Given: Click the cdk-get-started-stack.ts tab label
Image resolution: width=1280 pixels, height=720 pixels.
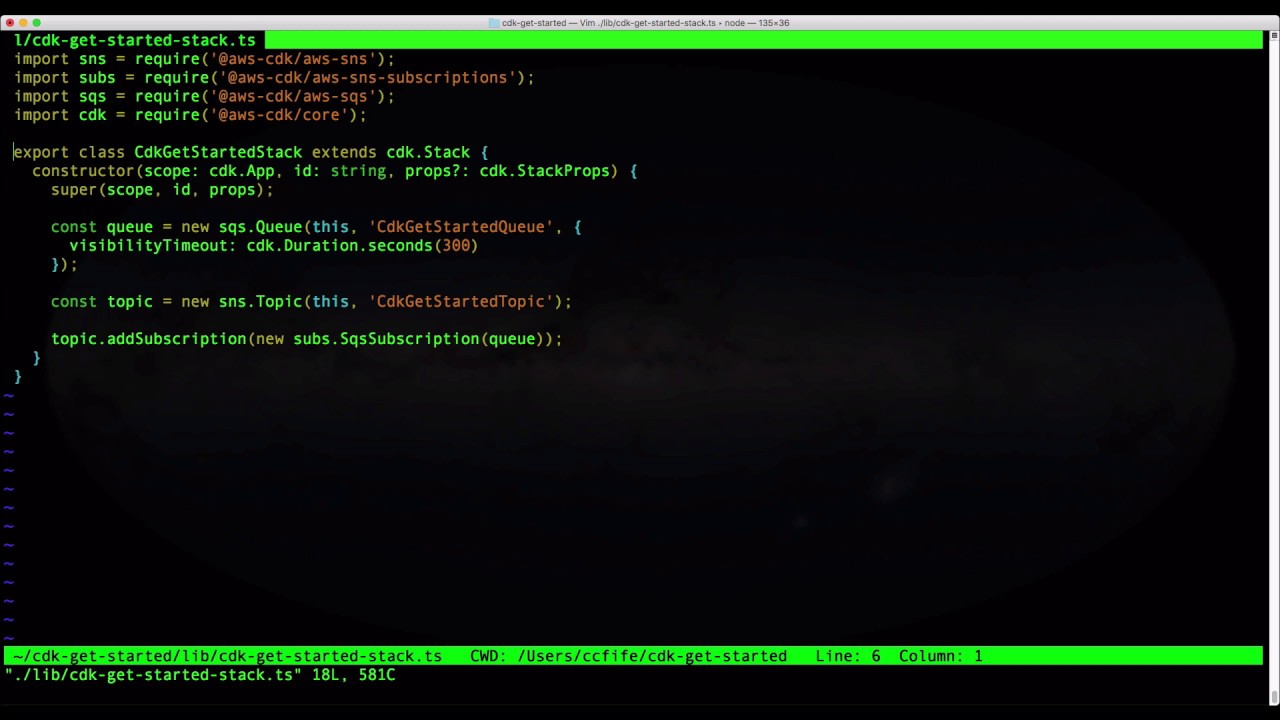Looking at the screenshot, I should (x=135, y=40).
